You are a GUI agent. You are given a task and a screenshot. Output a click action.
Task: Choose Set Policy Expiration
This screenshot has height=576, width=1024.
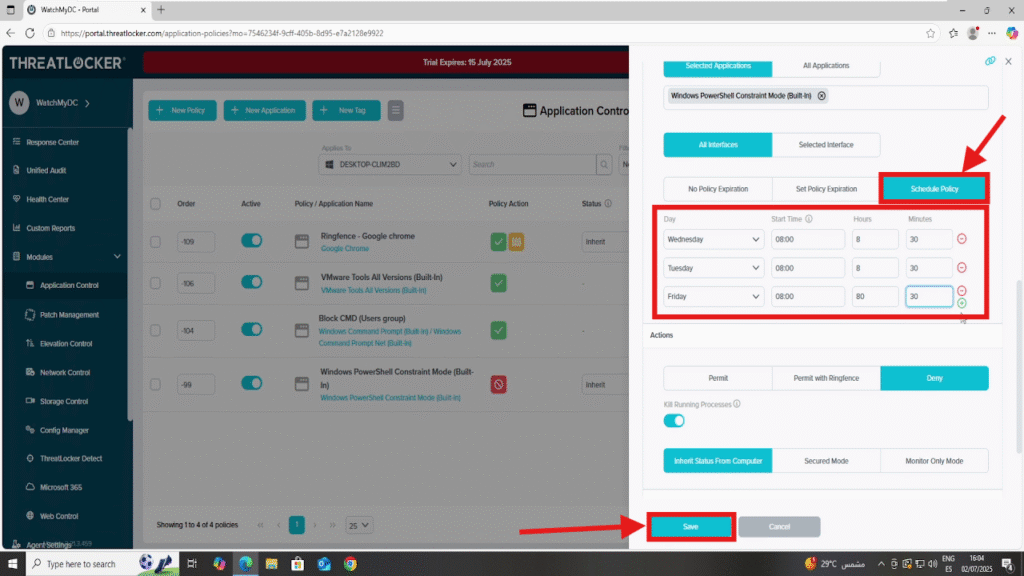(x=826, y=189)
